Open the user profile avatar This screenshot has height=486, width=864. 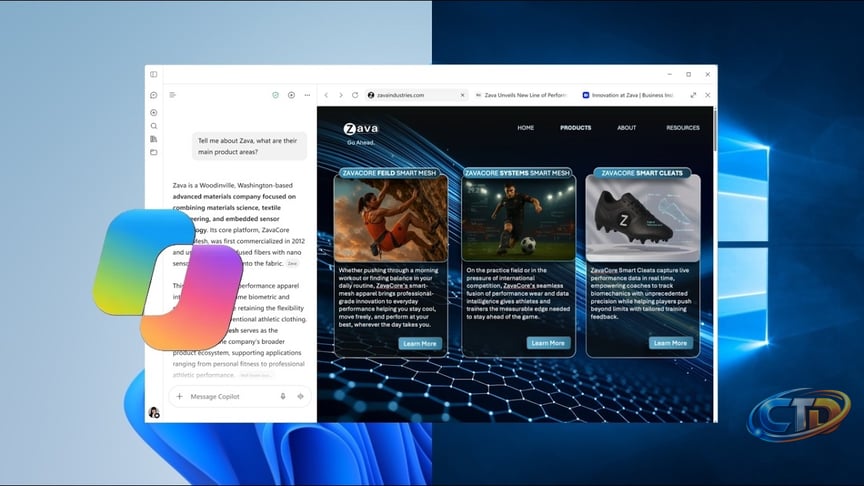[x=154, y=412]
